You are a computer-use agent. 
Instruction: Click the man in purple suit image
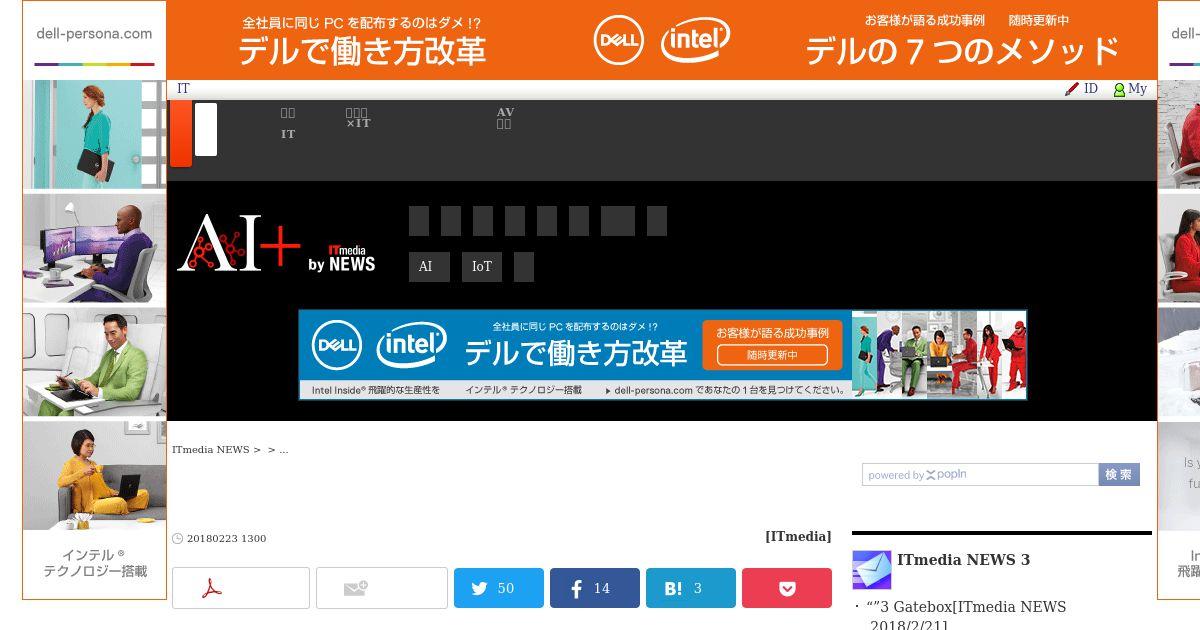(94, 248)
